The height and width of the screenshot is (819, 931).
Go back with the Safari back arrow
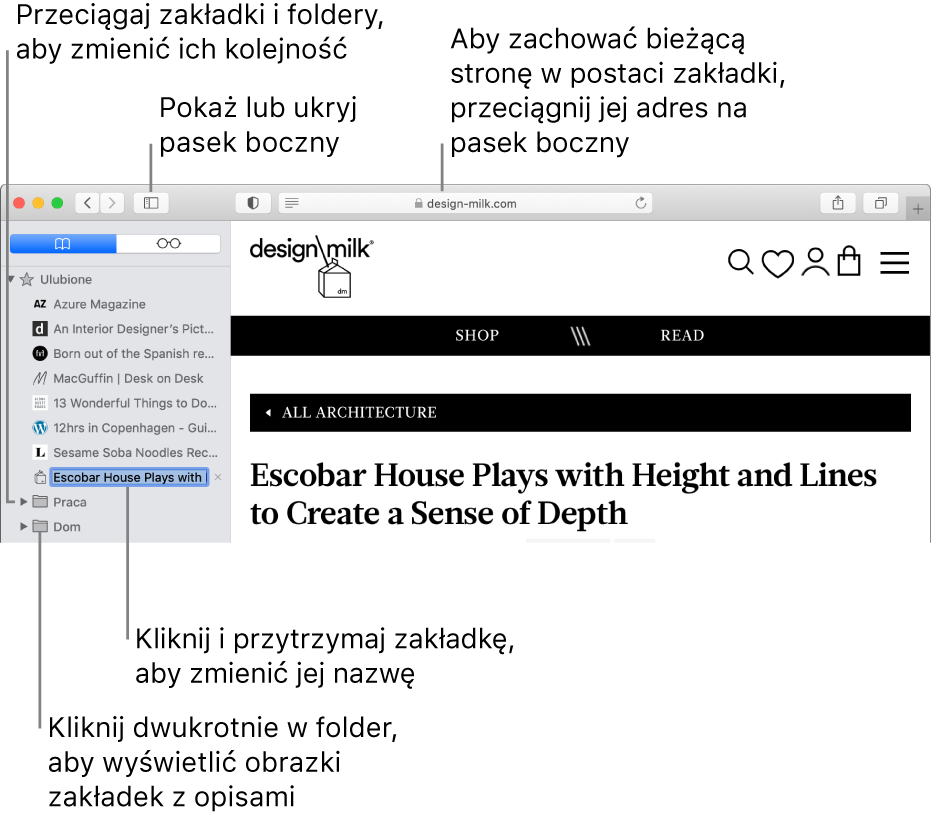(87, 203)
